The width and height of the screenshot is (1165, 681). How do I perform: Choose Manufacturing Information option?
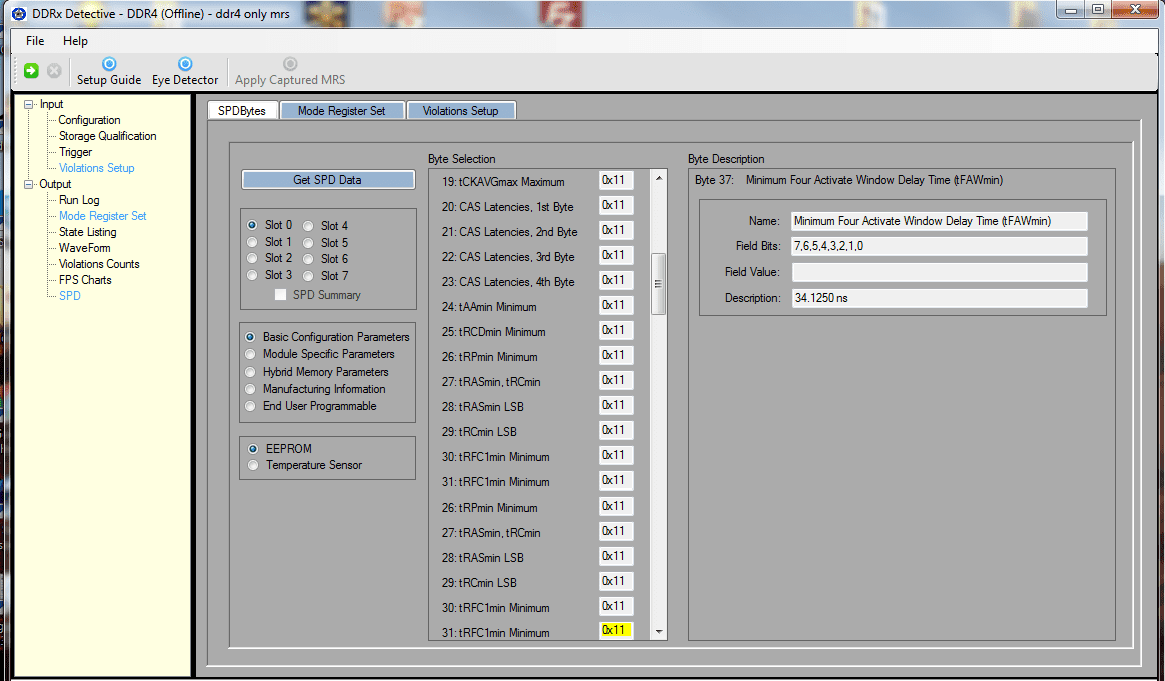point(250,389)
